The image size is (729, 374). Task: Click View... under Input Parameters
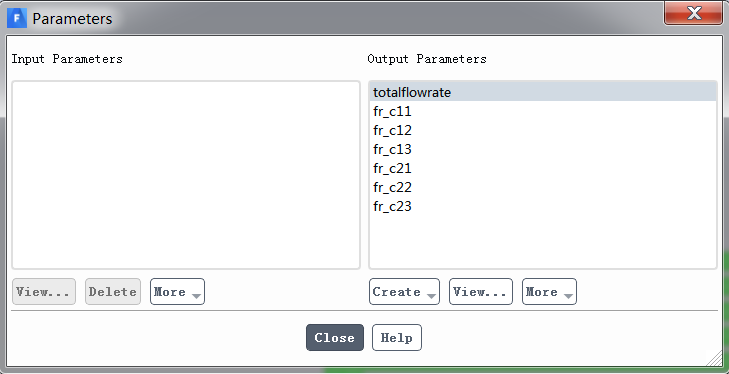coord(44,292)
